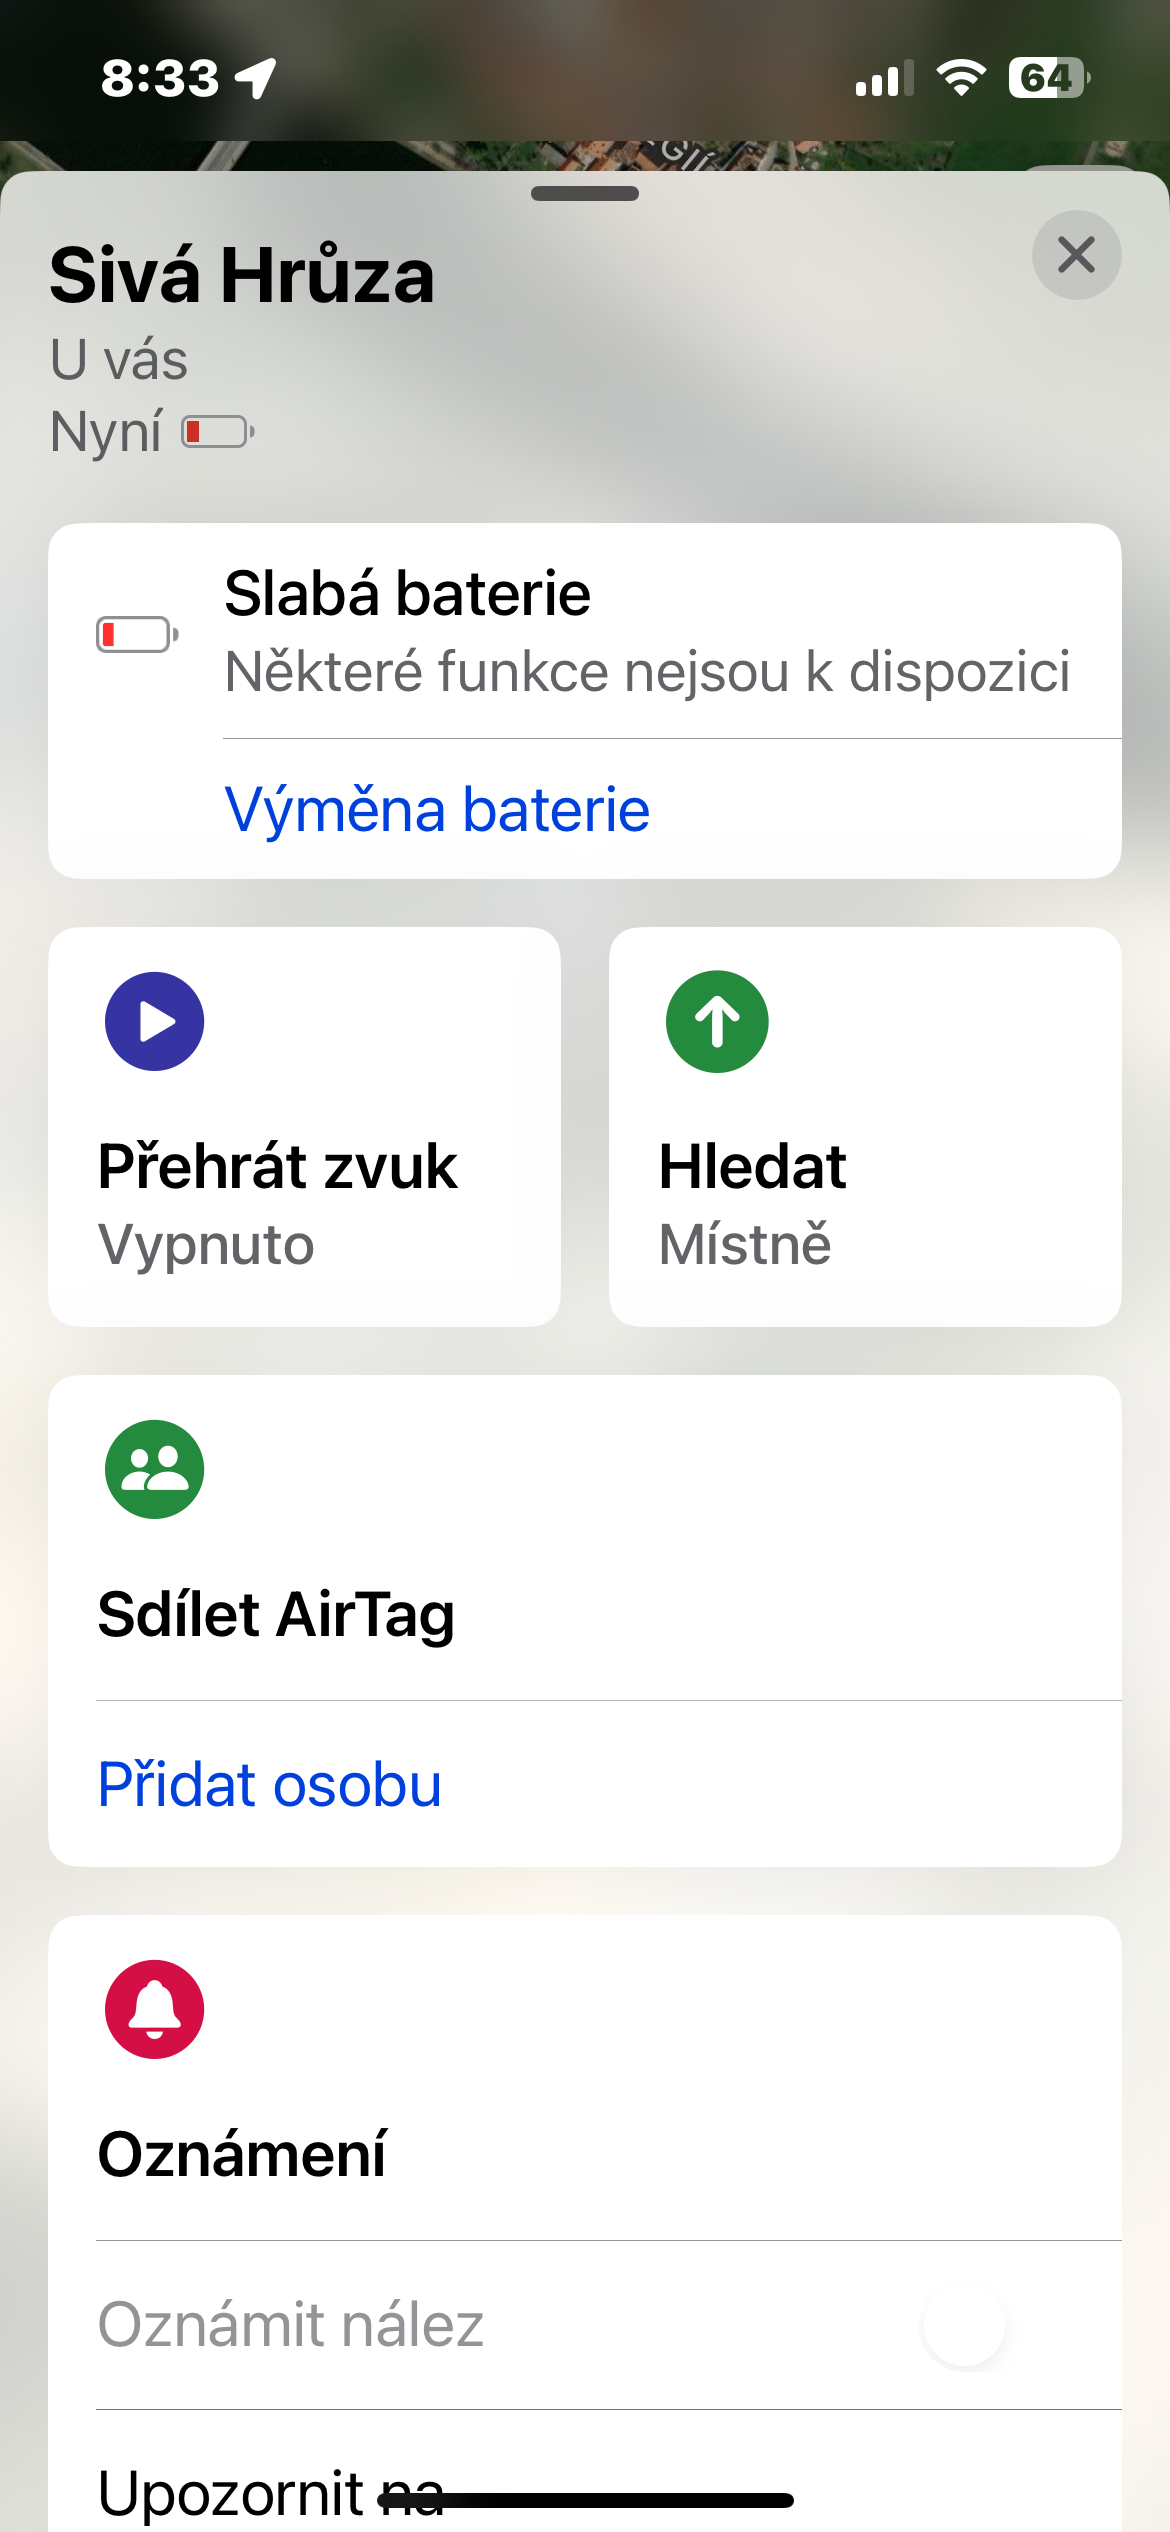Image resolution: width=1170 pixels, height=2532 pixels.
Task: Tap the Sdílet AirTag heading
Action: 276,1614
